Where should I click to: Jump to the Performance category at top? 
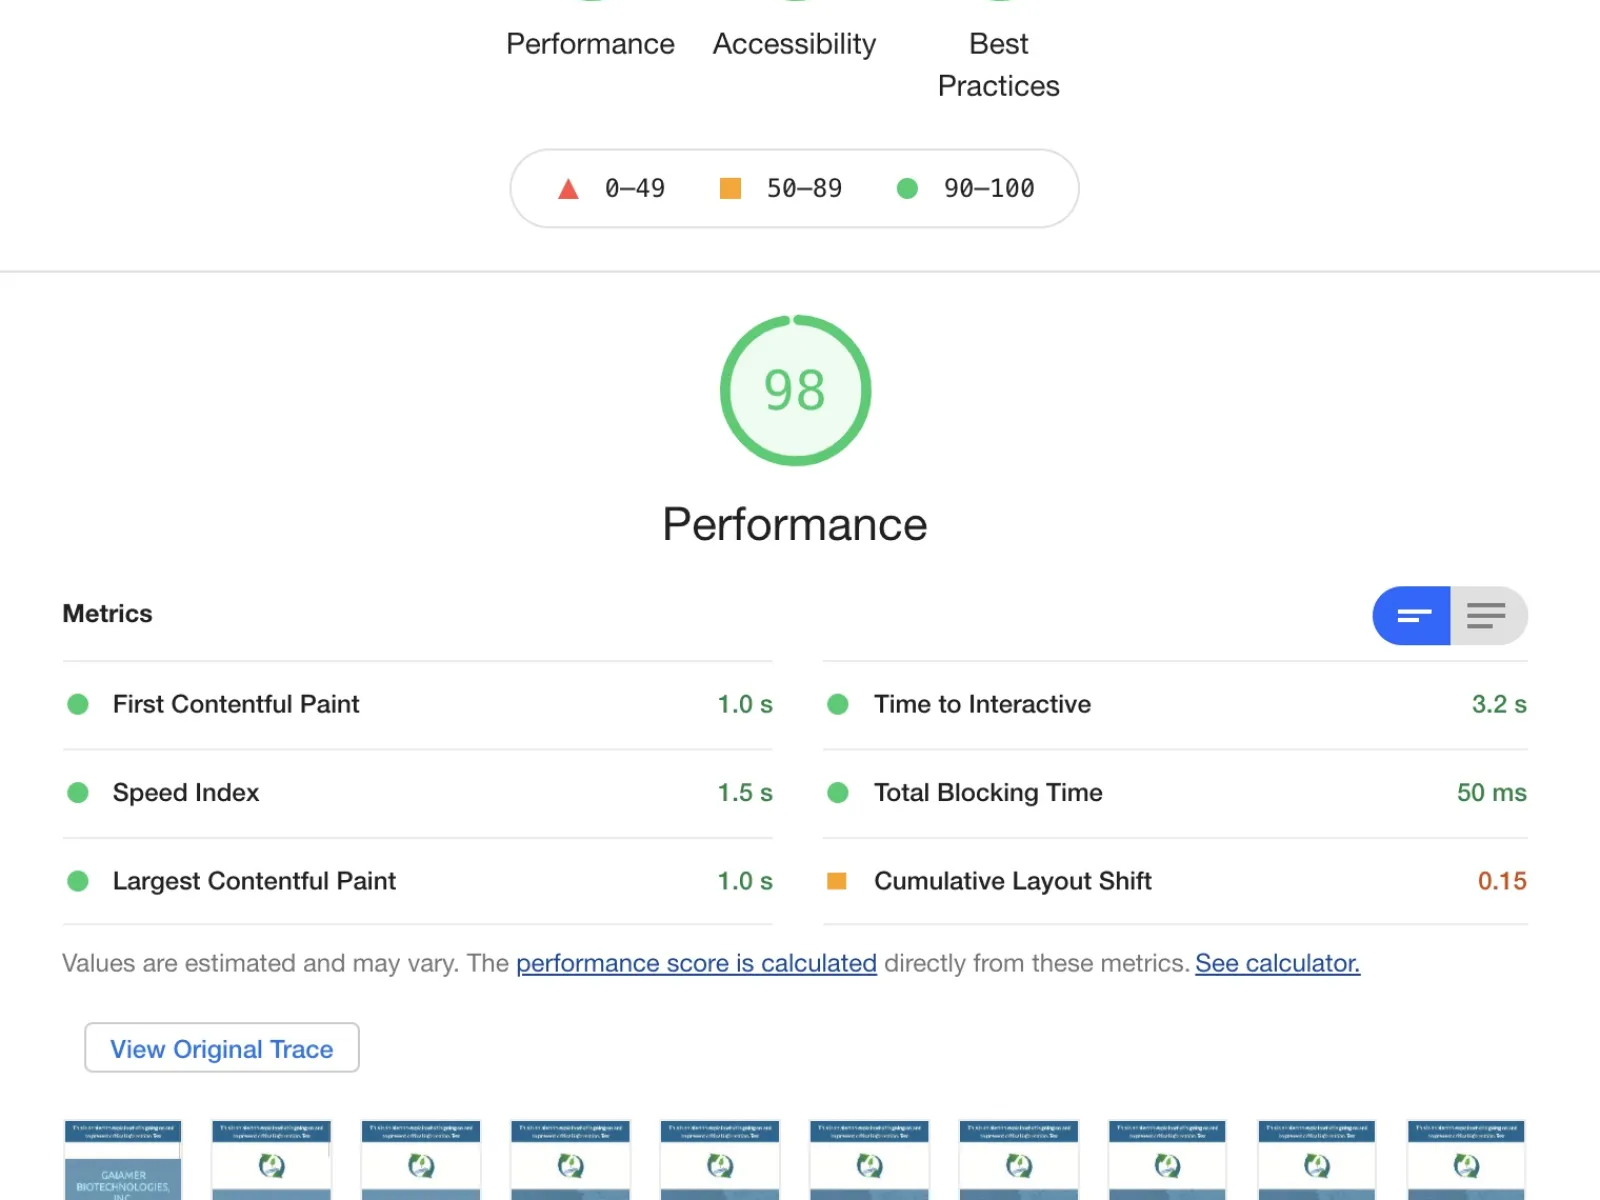590,44
